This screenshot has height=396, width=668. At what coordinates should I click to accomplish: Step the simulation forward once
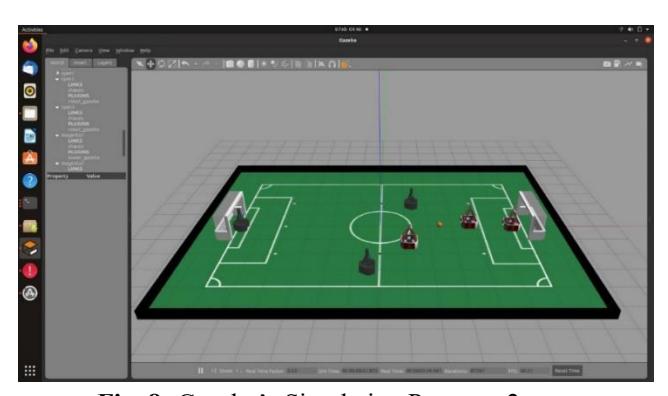pyautogui.click(x=213, y=371)
